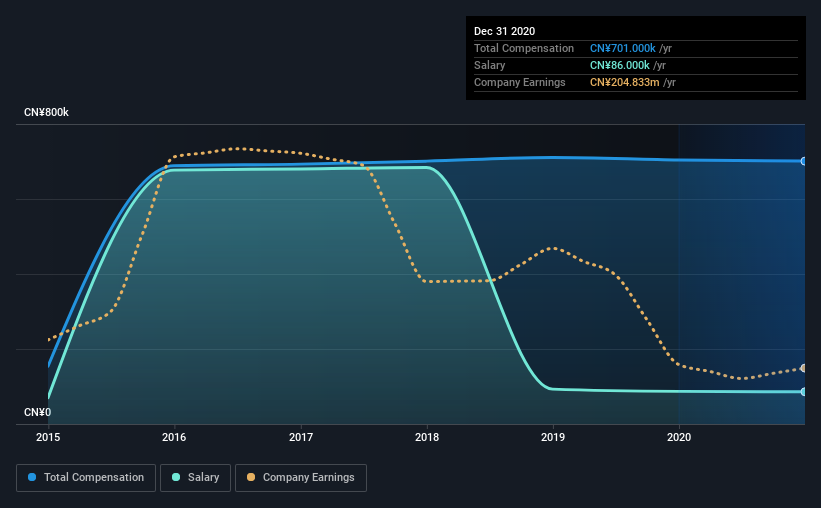Image resolution: width=821 pixels, height=508 pixels.
Task: Click the CN¥0 y-axis label
Action: tap(37, 413)
